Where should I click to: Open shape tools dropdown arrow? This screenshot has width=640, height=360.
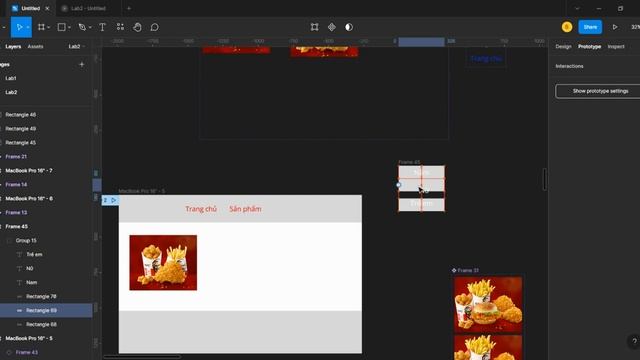[x=69, y=27]
